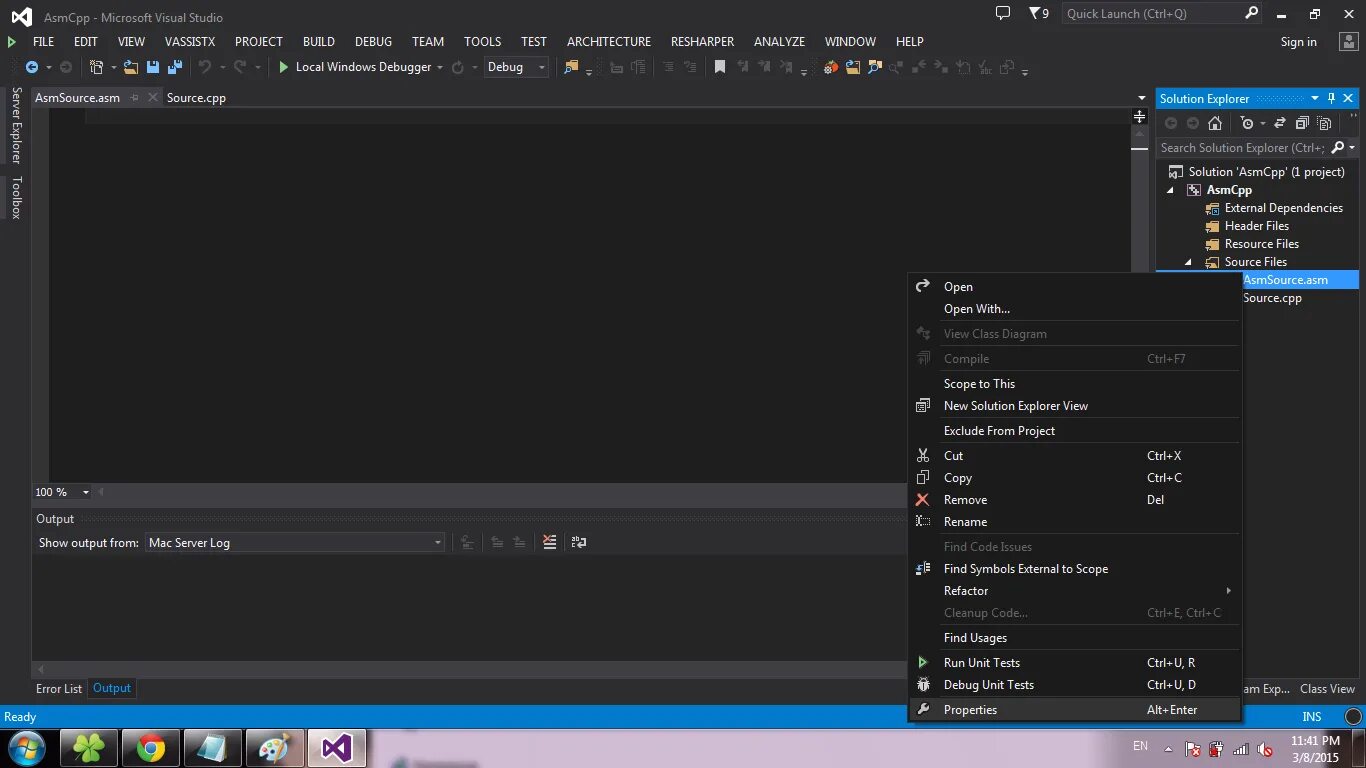Click the clover application icon in the taskbar
Image resolution: width=1366 pixels, height=768 pixels.
tap(89, 748)
